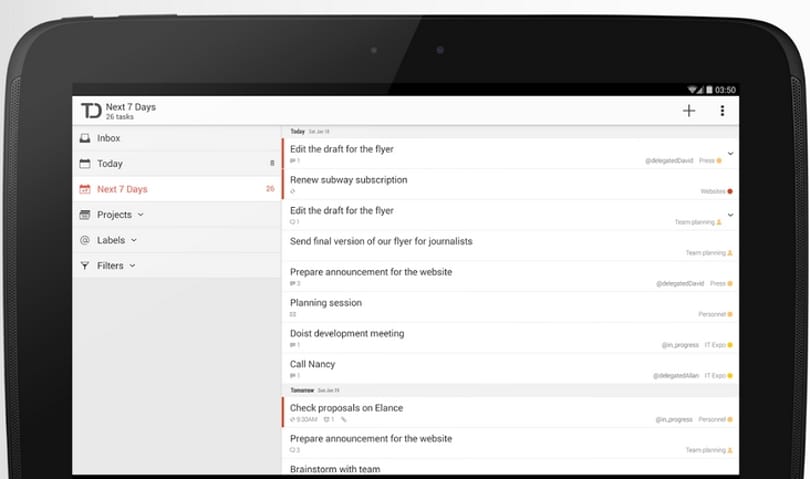
Task: Open the Inbox in the sidebar
Action: tap(177, 138)
